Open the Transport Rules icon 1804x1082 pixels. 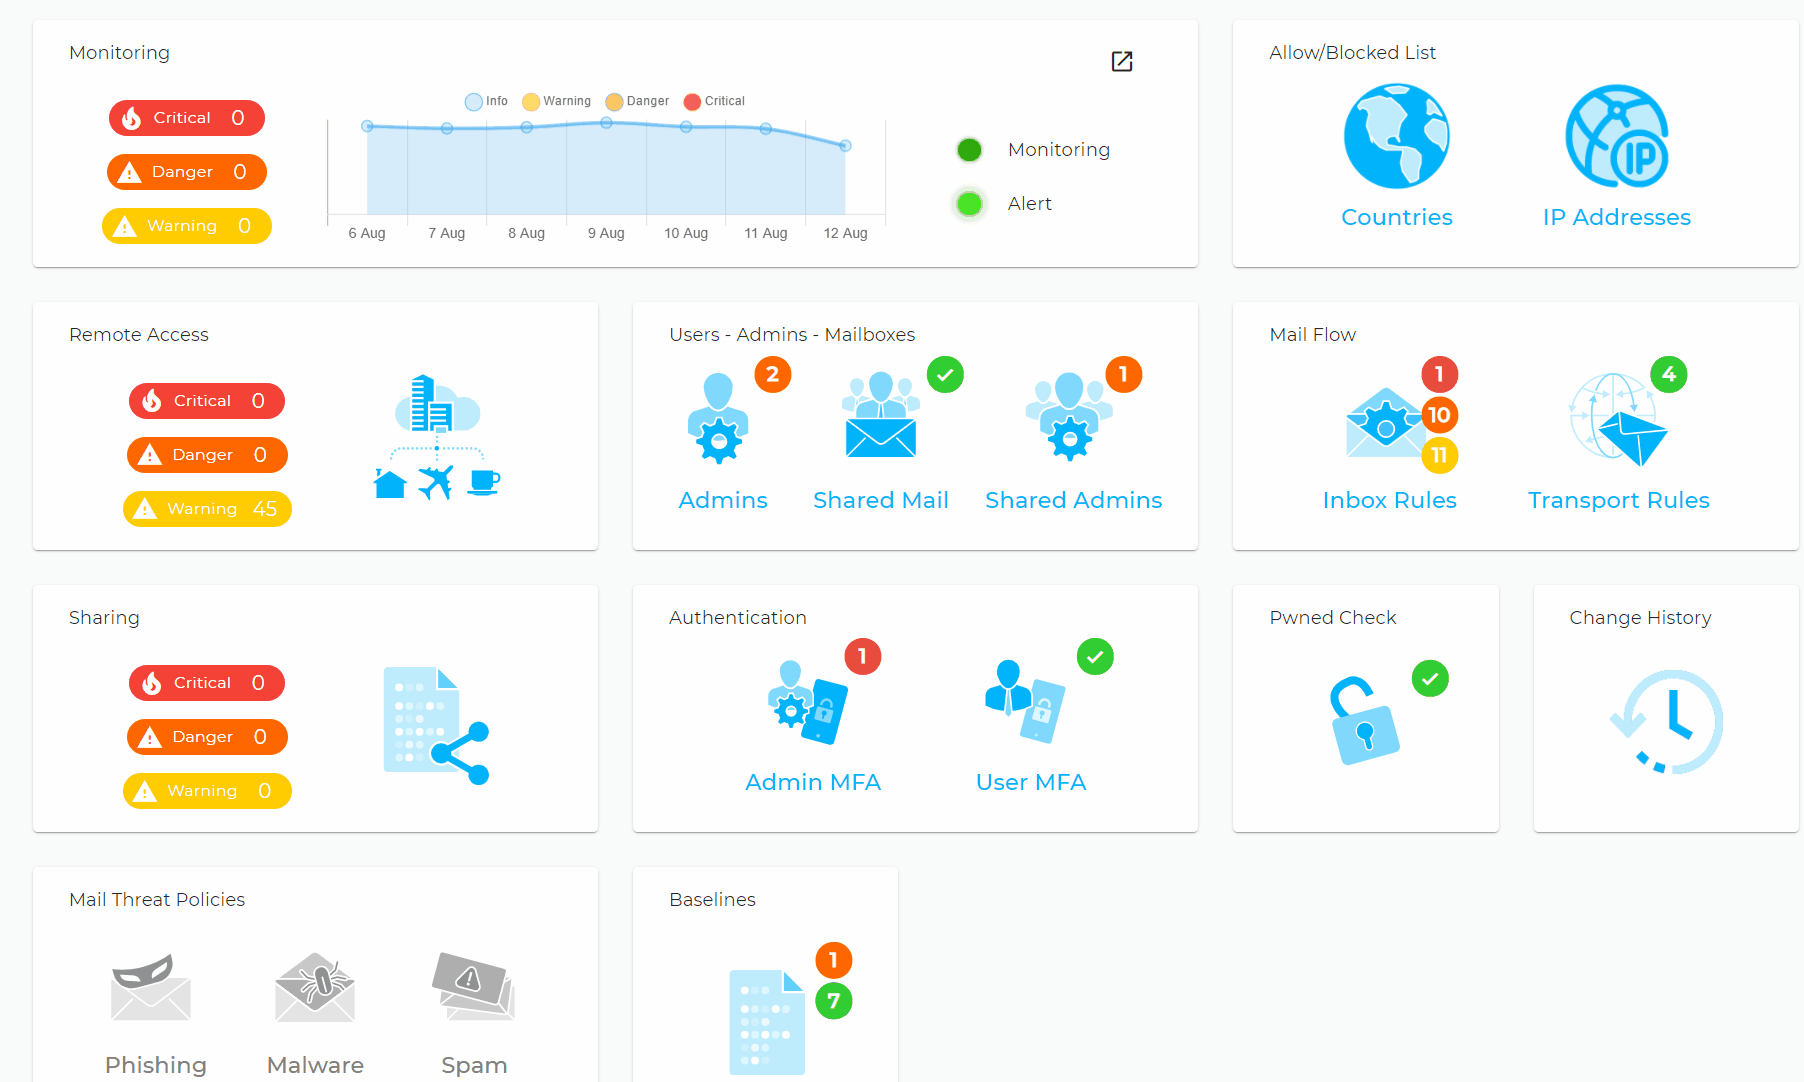[1617, 425]
